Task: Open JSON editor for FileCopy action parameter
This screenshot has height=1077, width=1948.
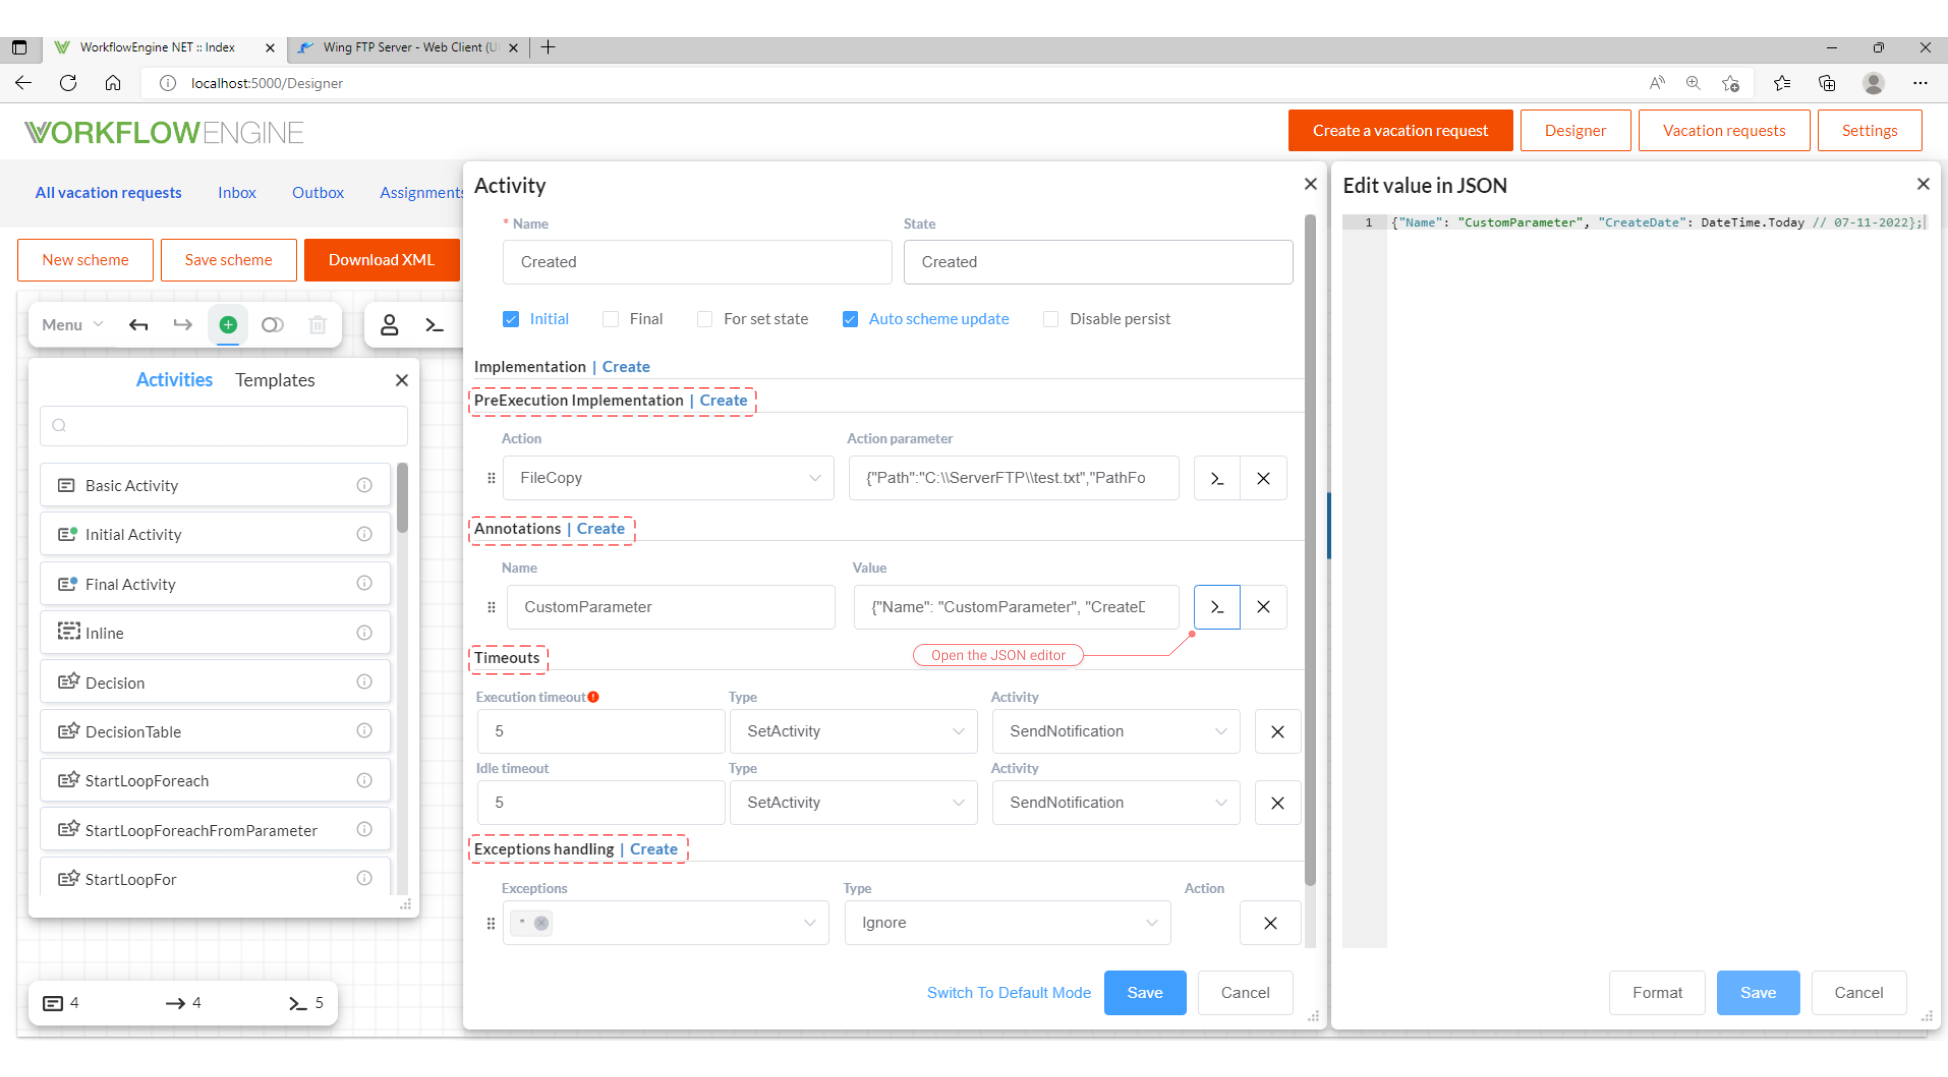Action: point(1217,478)
